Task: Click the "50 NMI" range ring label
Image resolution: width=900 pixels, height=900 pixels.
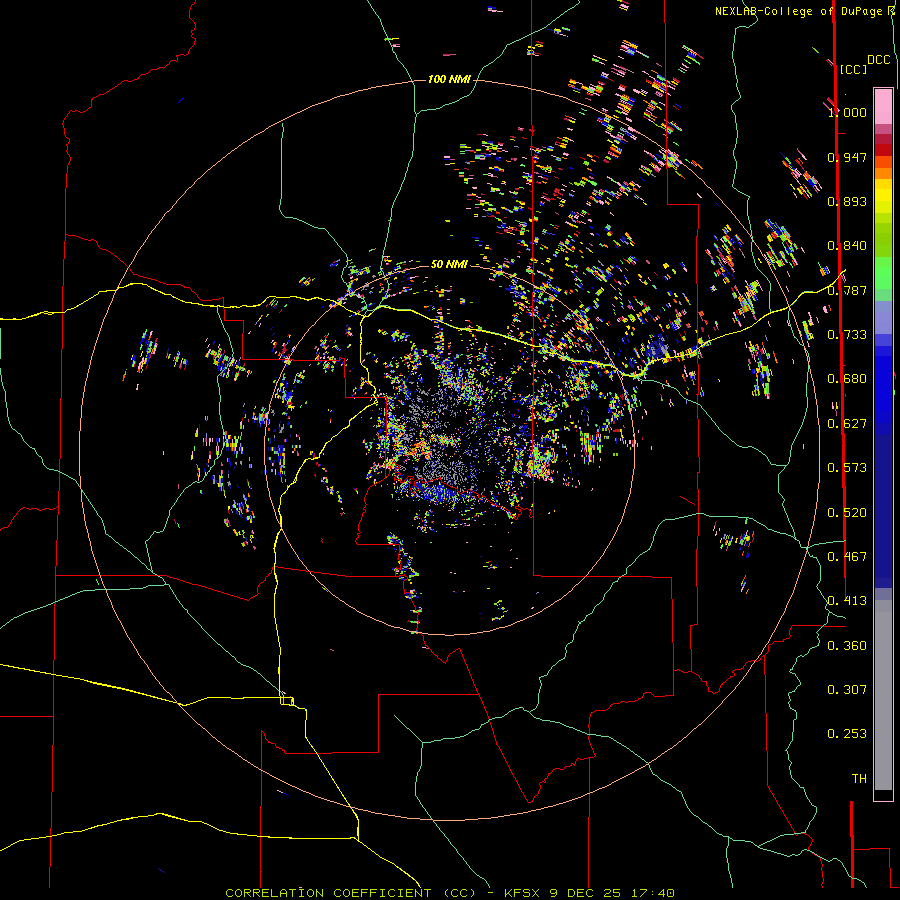Action: 449,264
